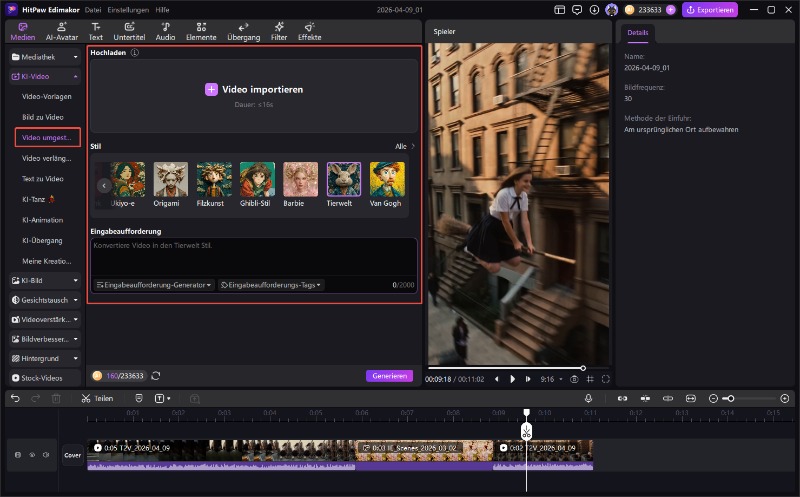Click the microphone voice-over icon in timeline
The width and height of the screenshot is (800, 497).
(589, 398)
